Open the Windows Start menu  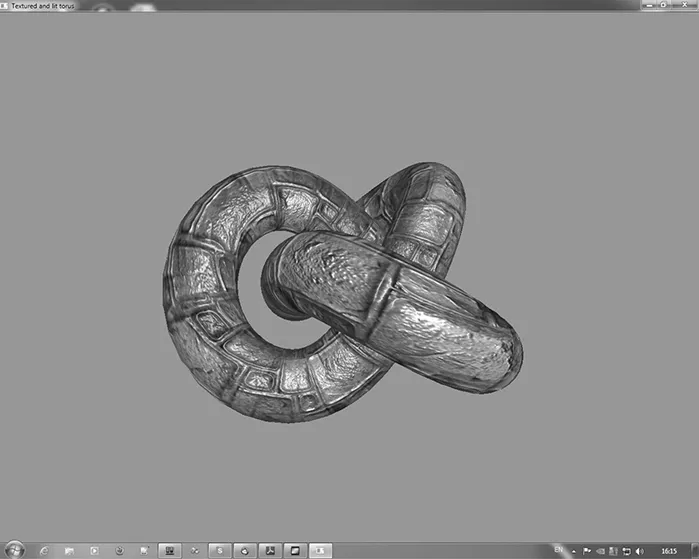(x=15, y=550)
